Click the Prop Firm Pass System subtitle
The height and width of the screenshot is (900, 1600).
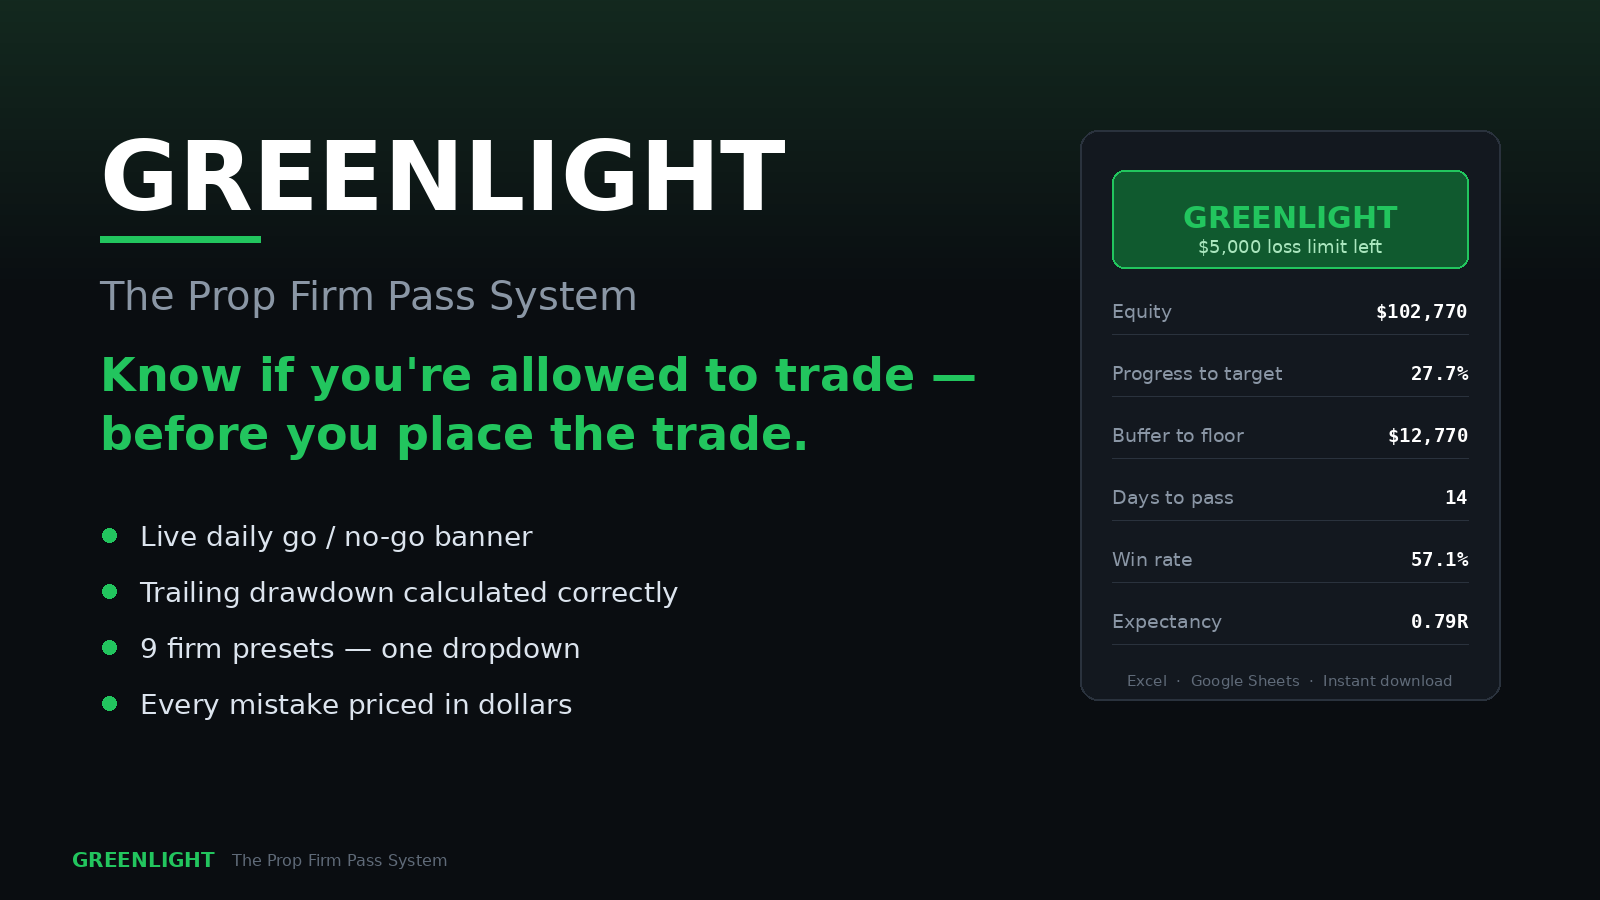click(368, 297)
